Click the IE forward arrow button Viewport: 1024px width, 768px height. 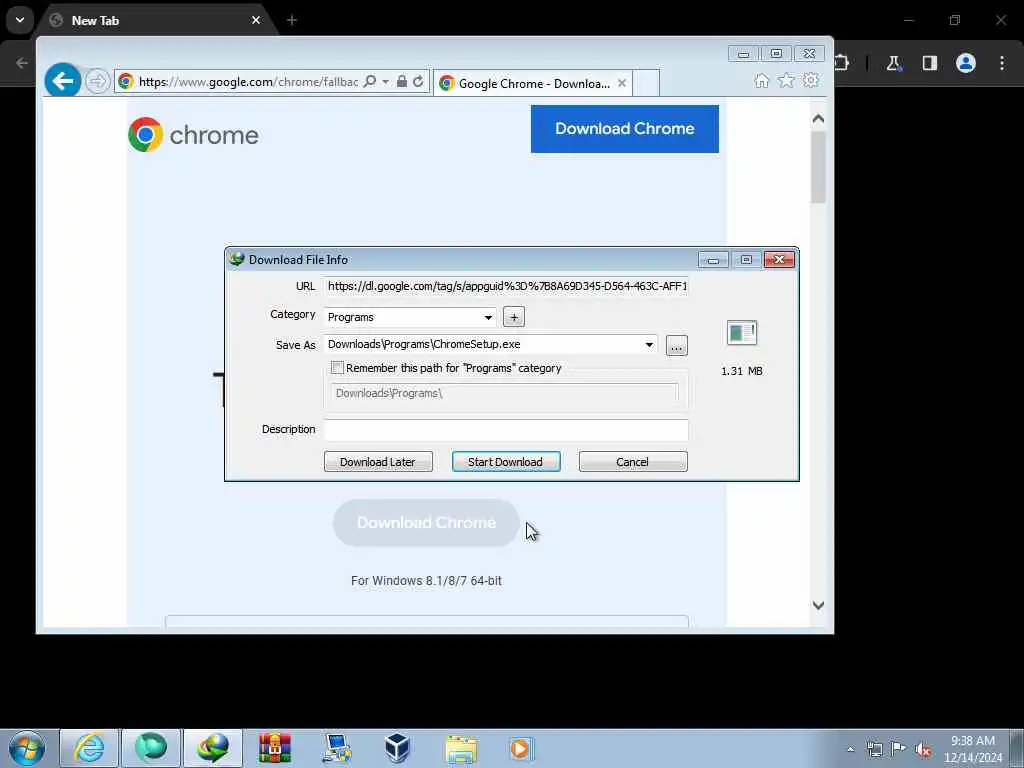98,82
